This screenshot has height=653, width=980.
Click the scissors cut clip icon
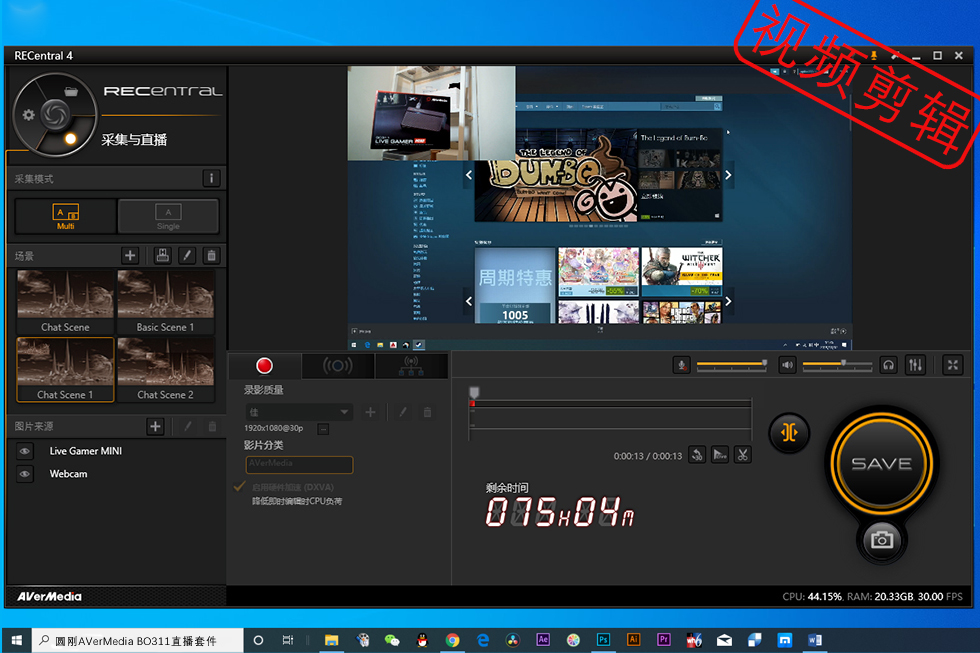click(x=742, y=455)
